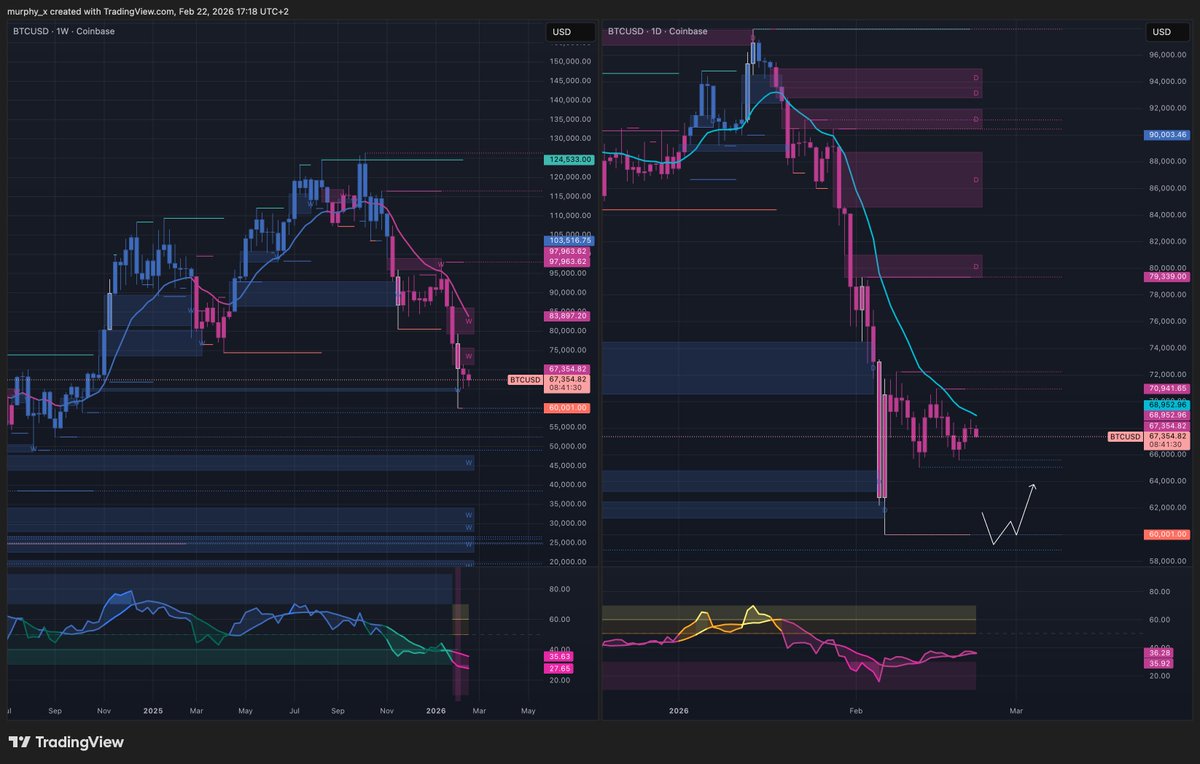Select the BTCUSD · 1W · Coinbase title

pos(63,32)
